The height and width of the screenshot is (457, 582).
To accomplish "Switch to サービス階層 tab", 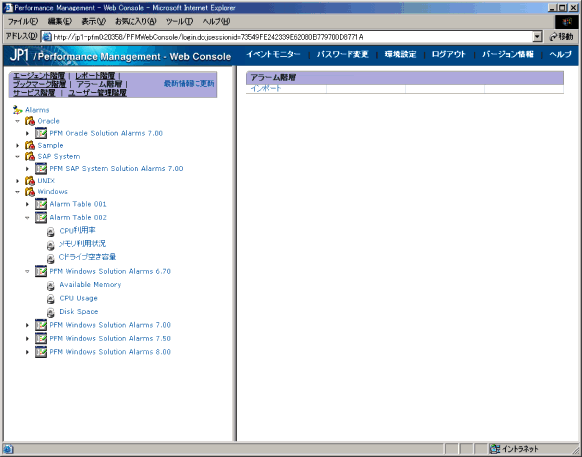I will pyautogui.click(x=34, y=93).
